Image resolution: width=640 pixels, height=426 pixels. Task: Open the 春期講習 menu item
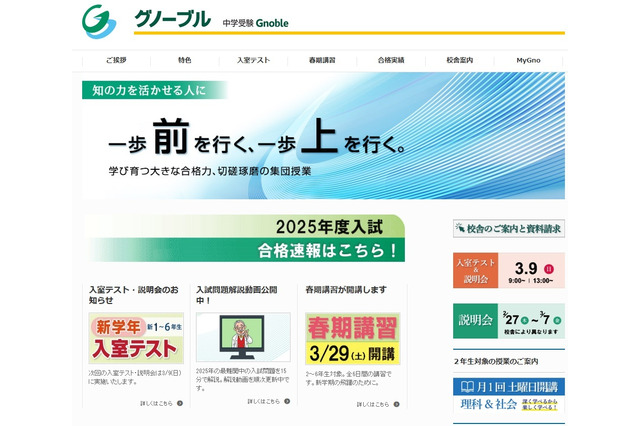click(322, 60)
